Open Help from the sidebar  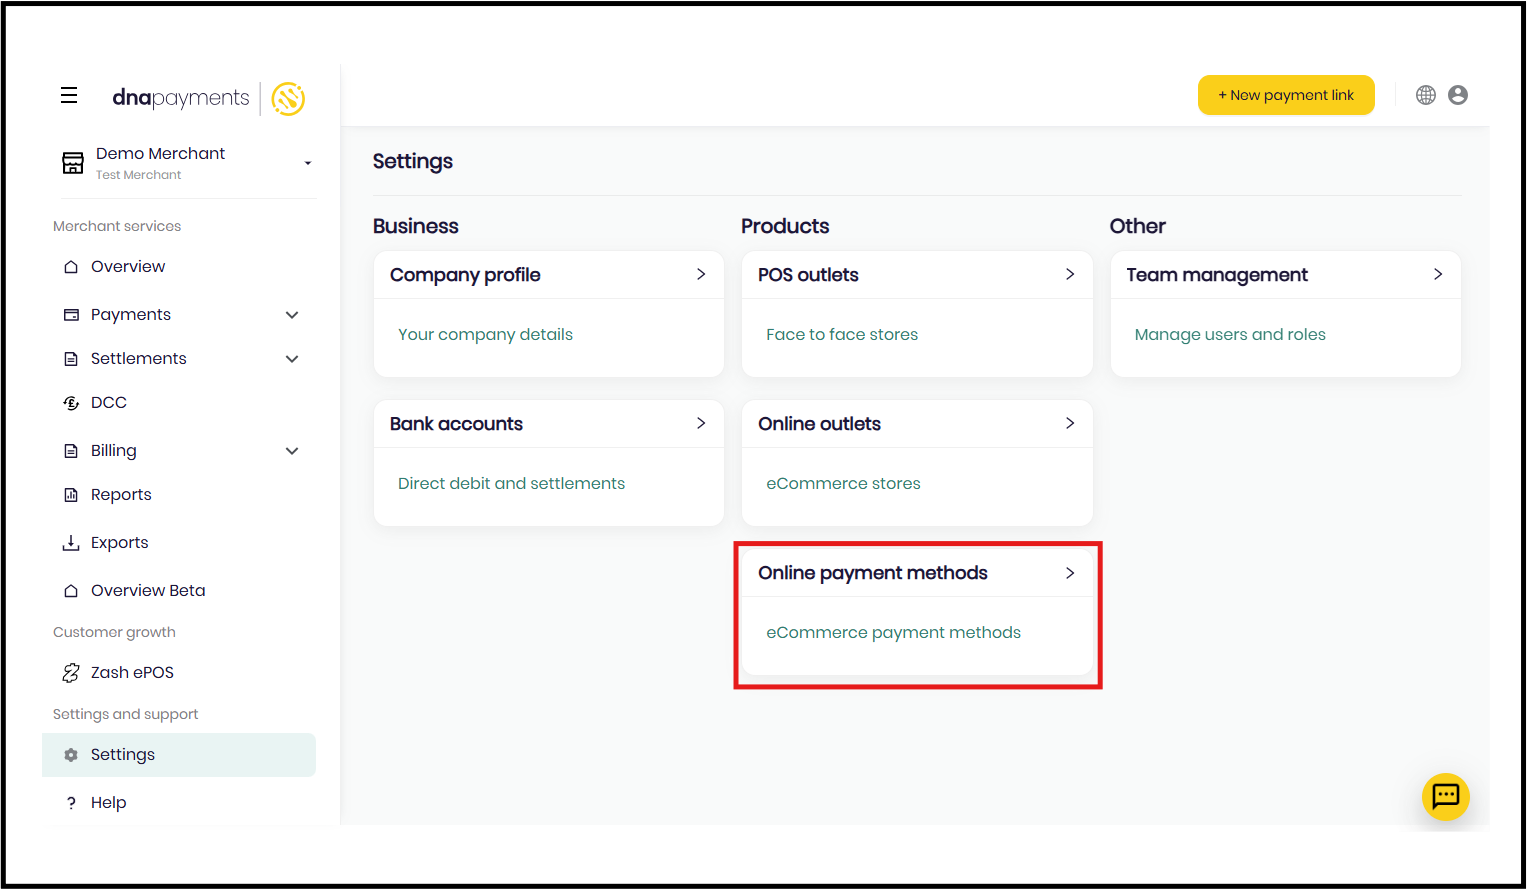pyautogui.click(x=108, y=803)
